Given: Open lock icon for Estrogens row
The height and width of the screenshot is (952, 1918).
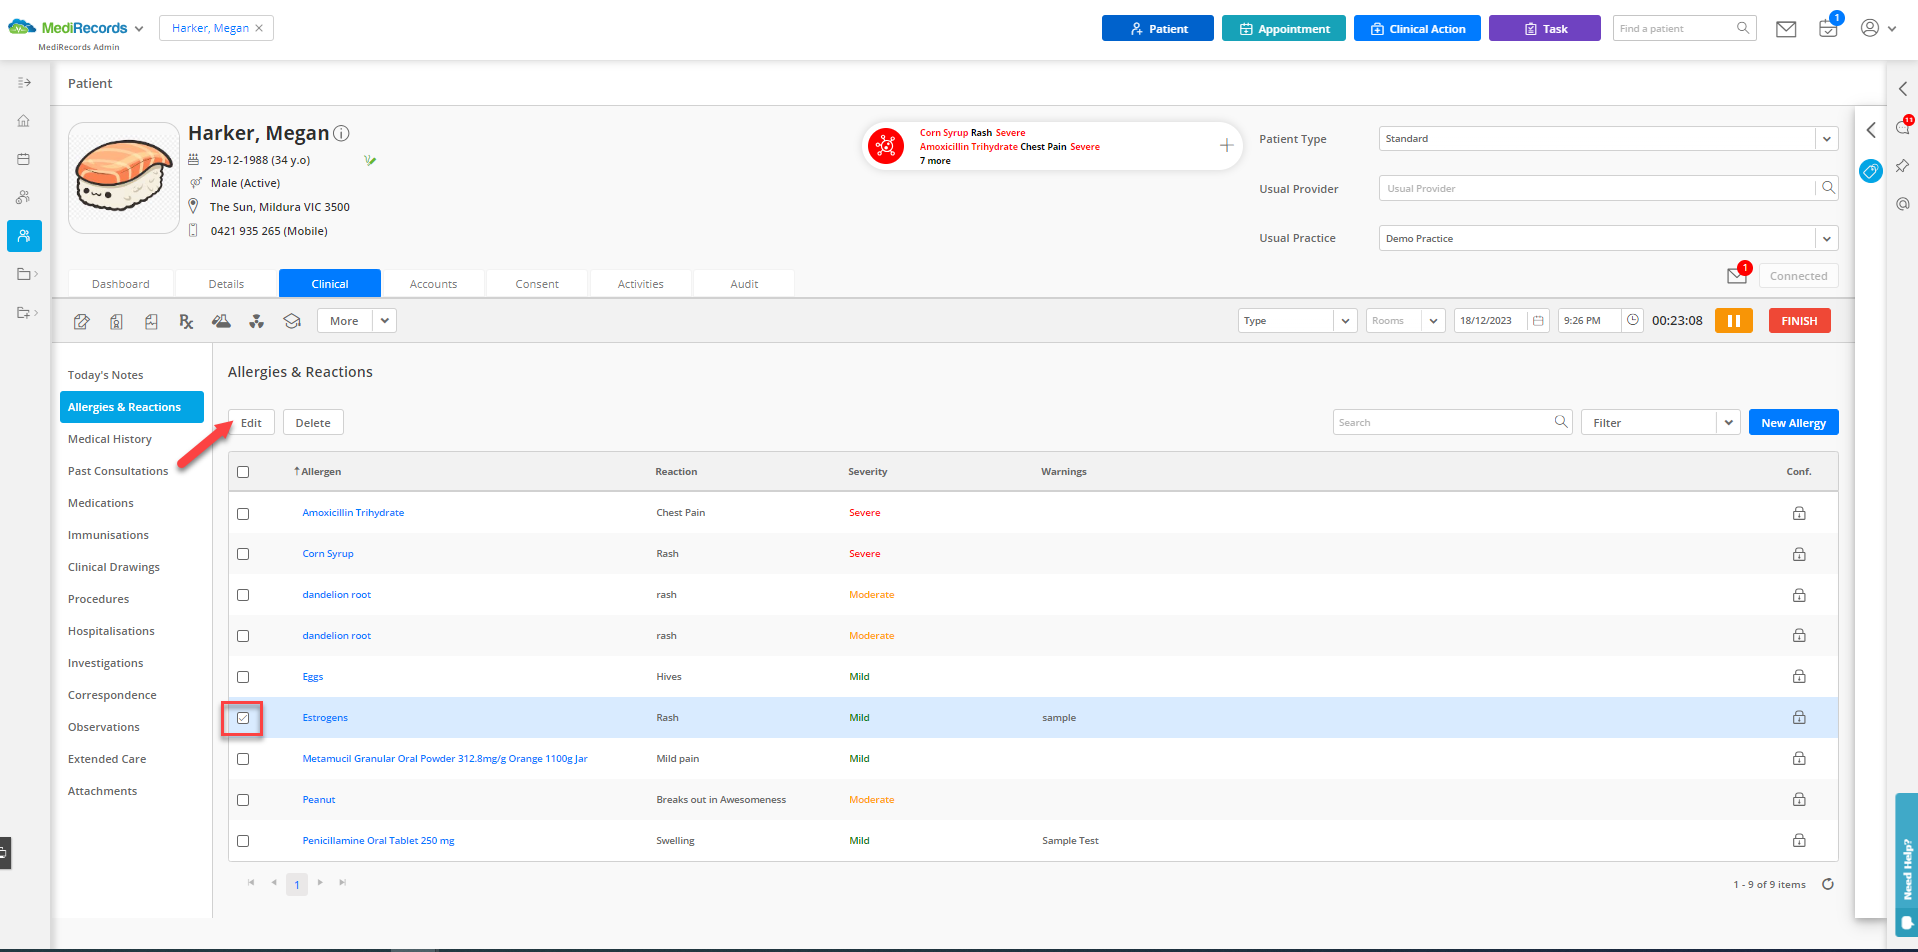Looking at the screenshot, I should pyautogui.click(x=1799, y=717).
